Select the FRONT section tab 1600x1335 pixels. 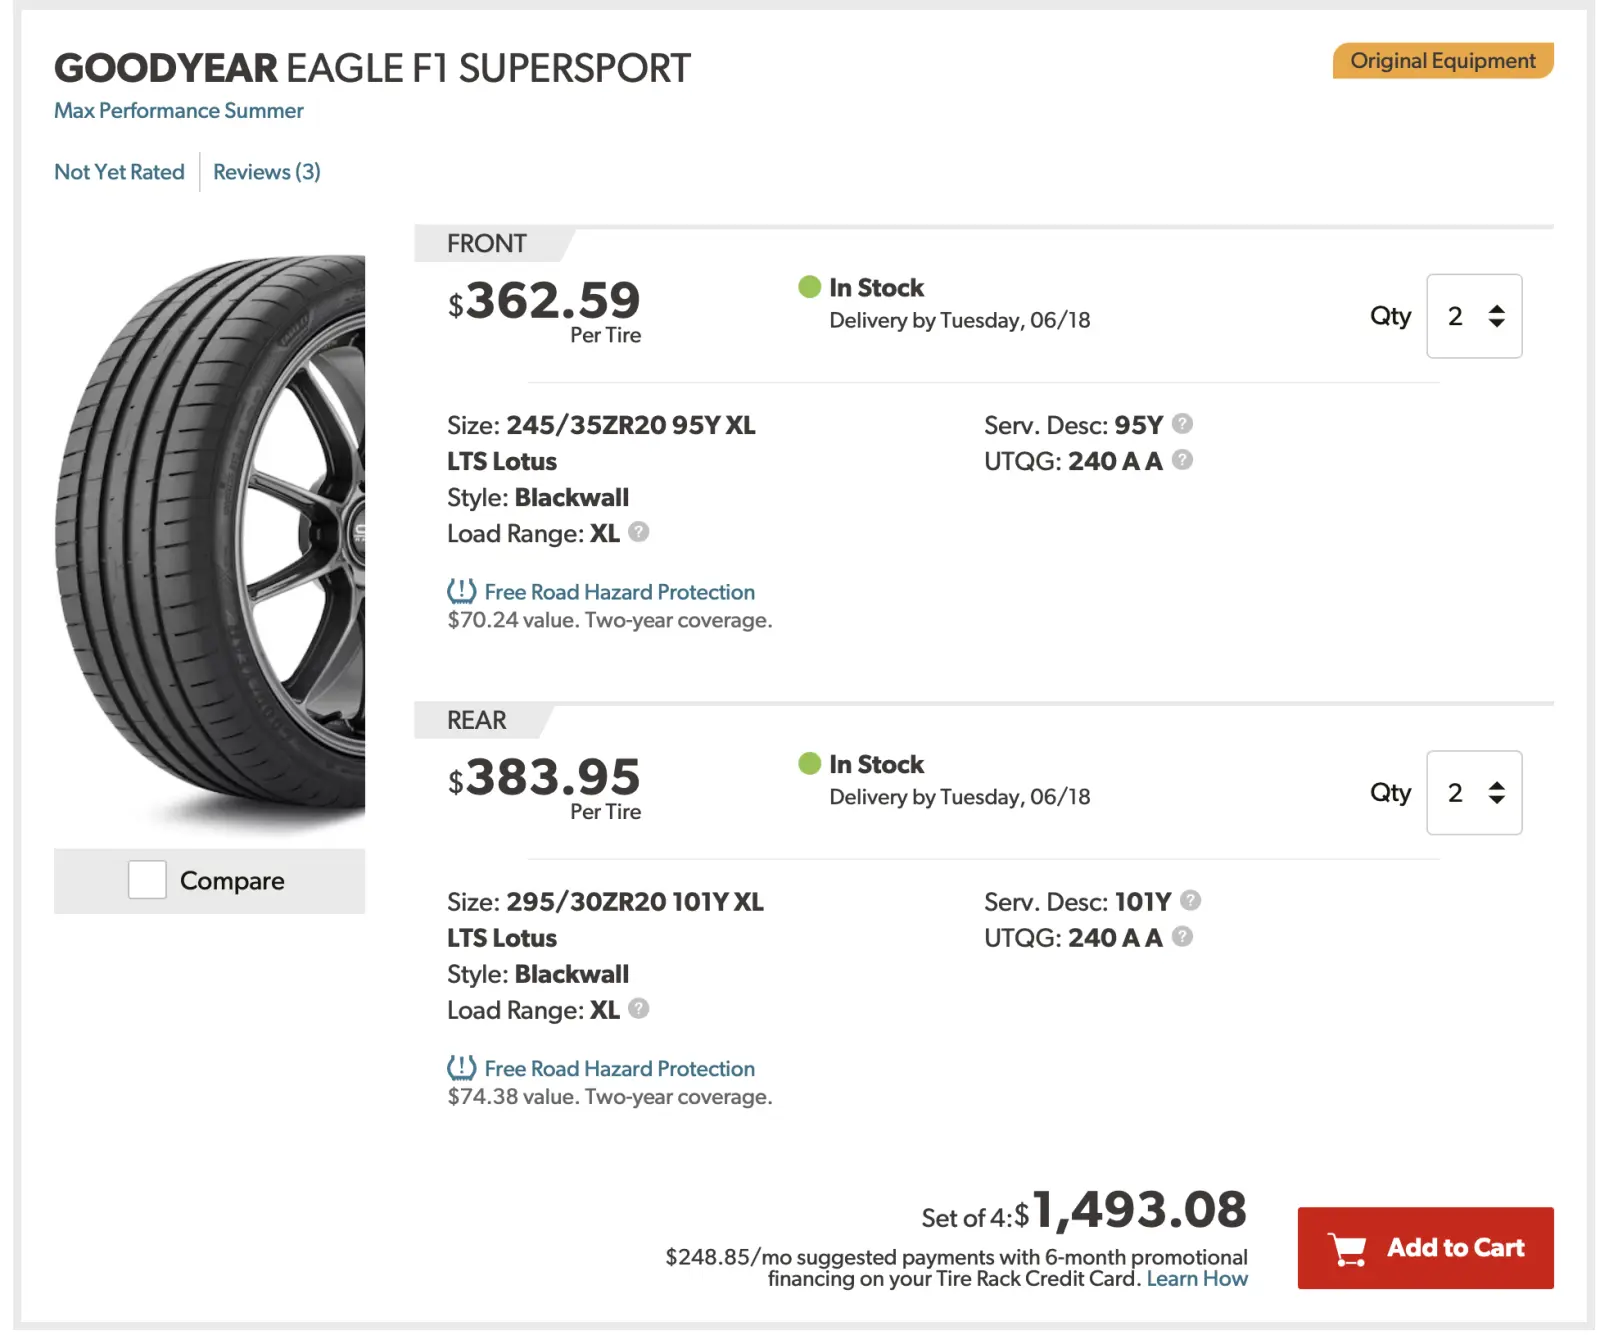click(487, 243)
